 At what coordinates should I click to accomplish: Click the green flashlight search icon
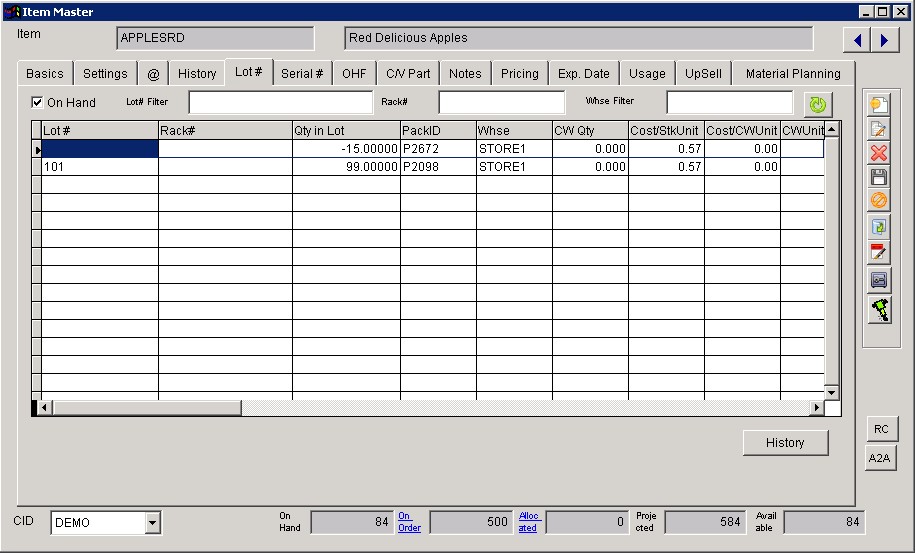coord(879,310)
